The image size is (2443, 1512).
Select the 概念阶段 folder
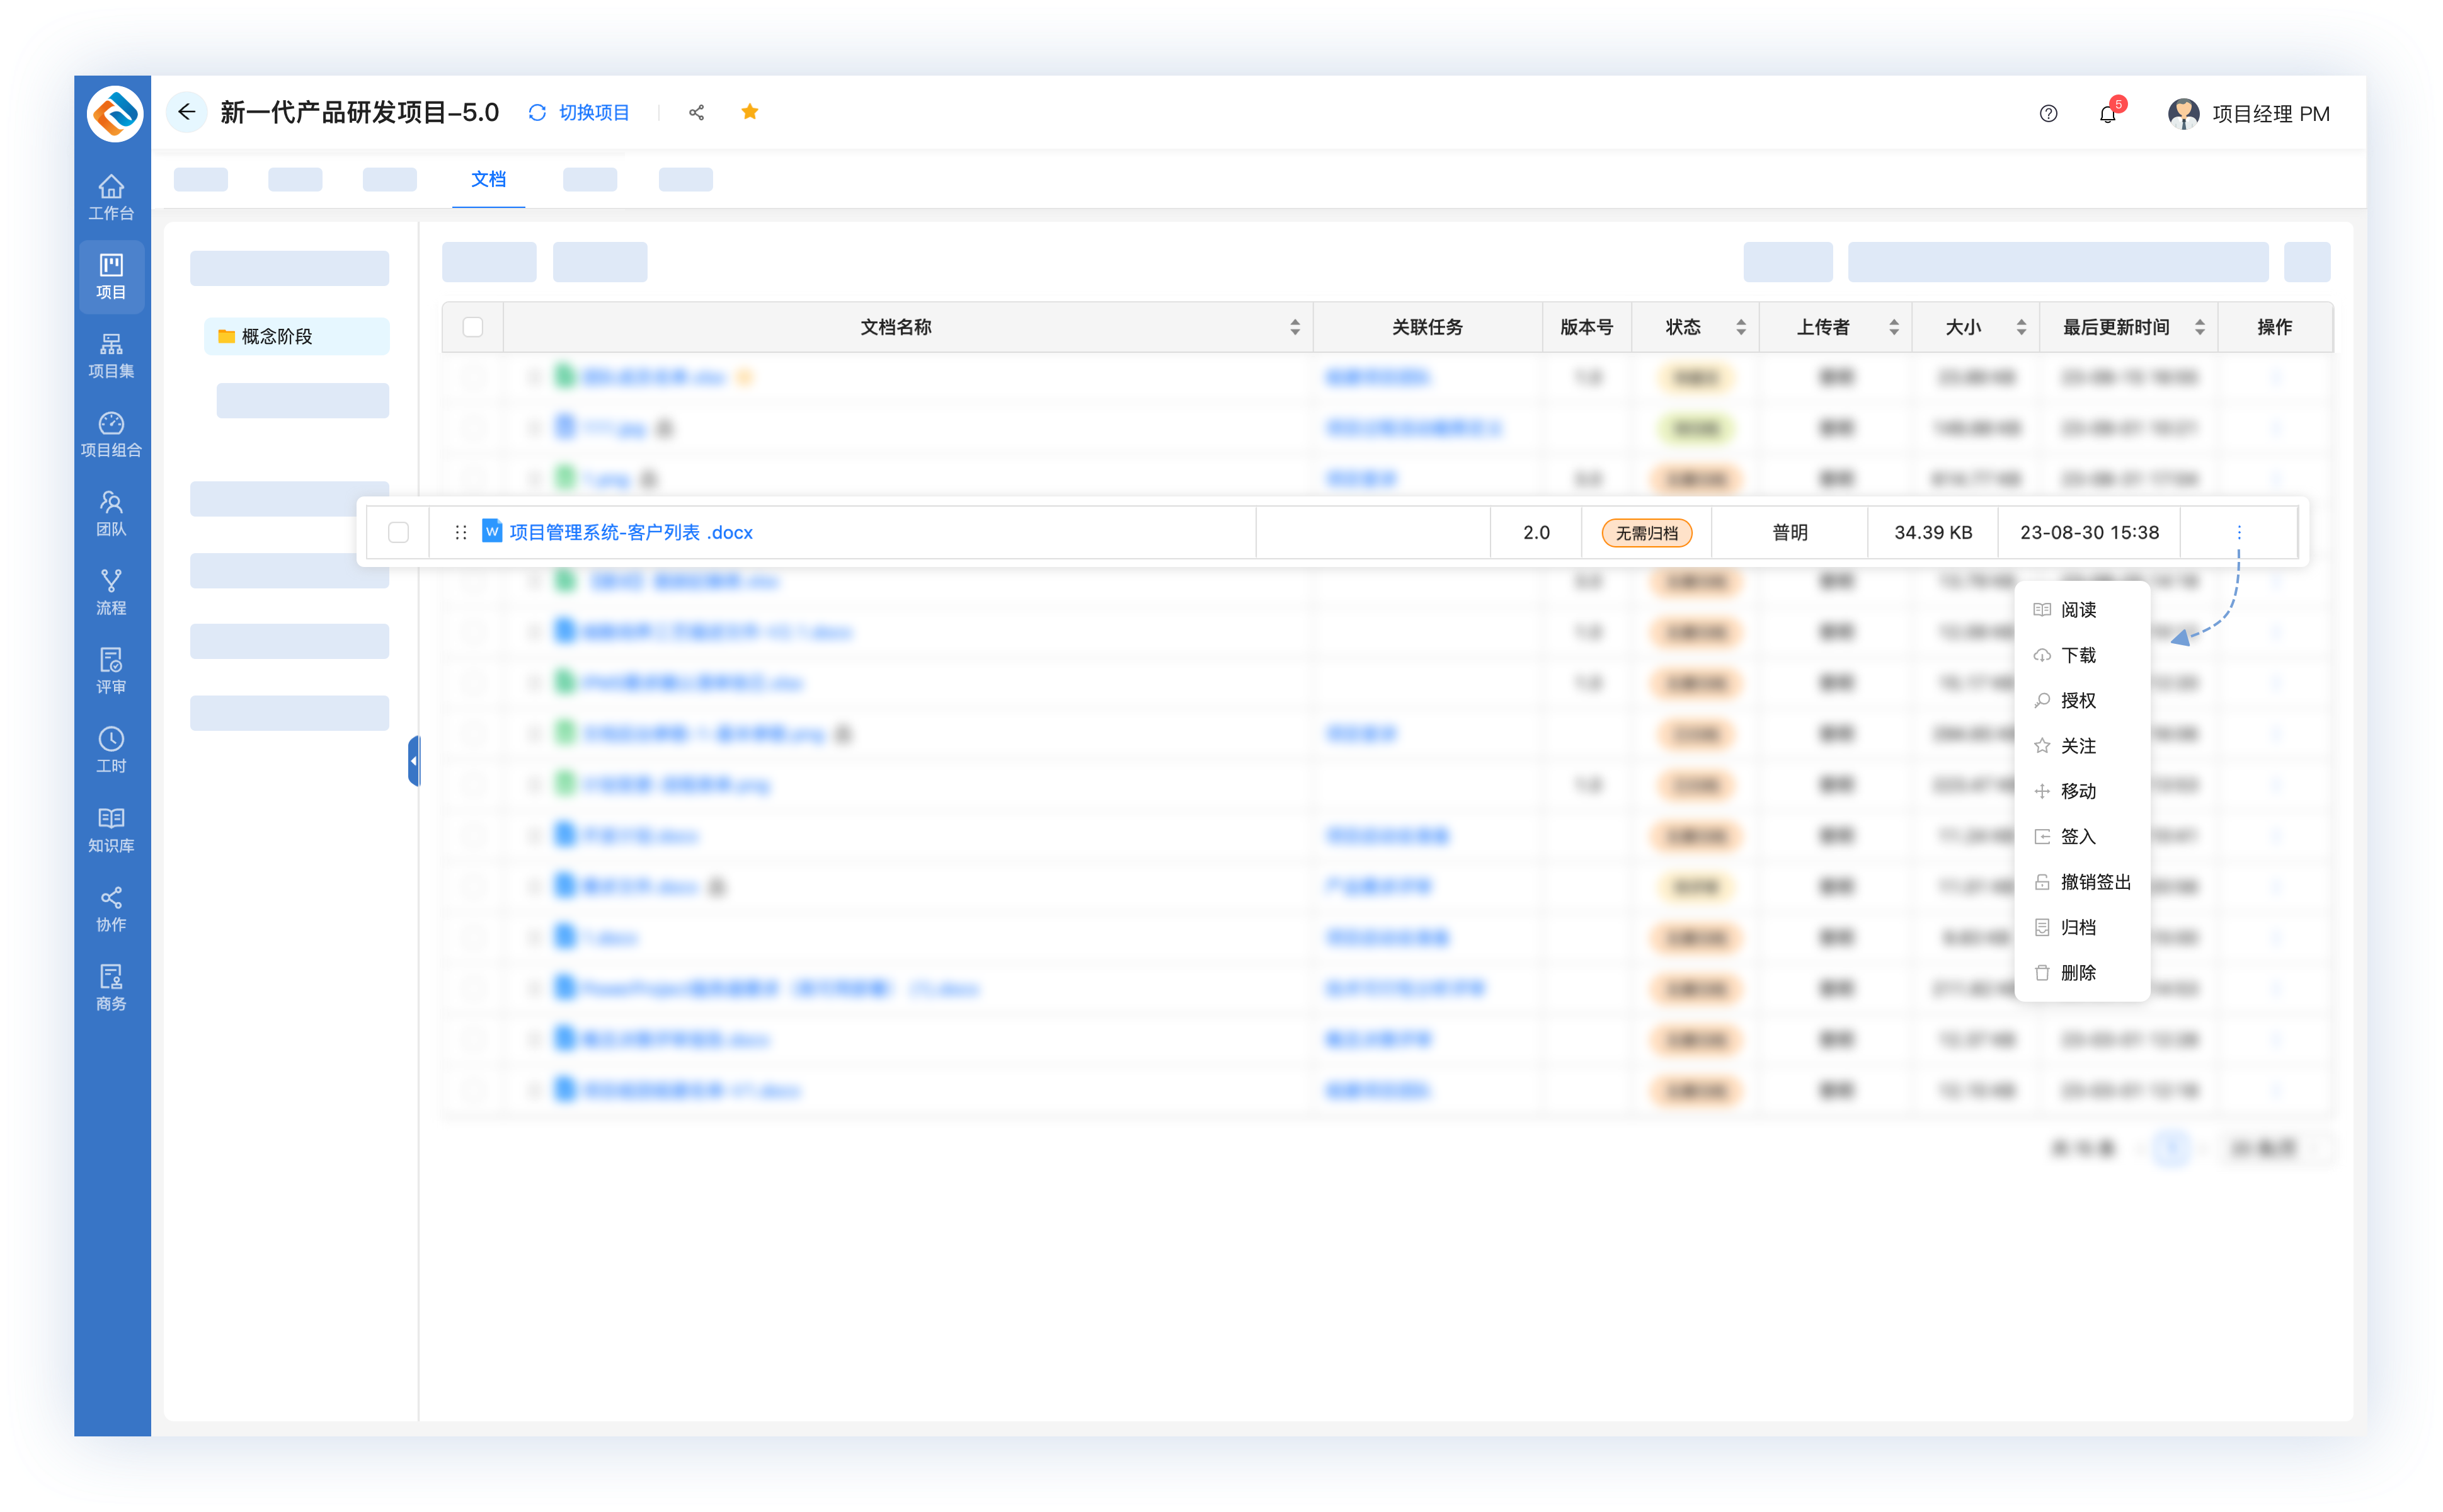pos(276,337)
